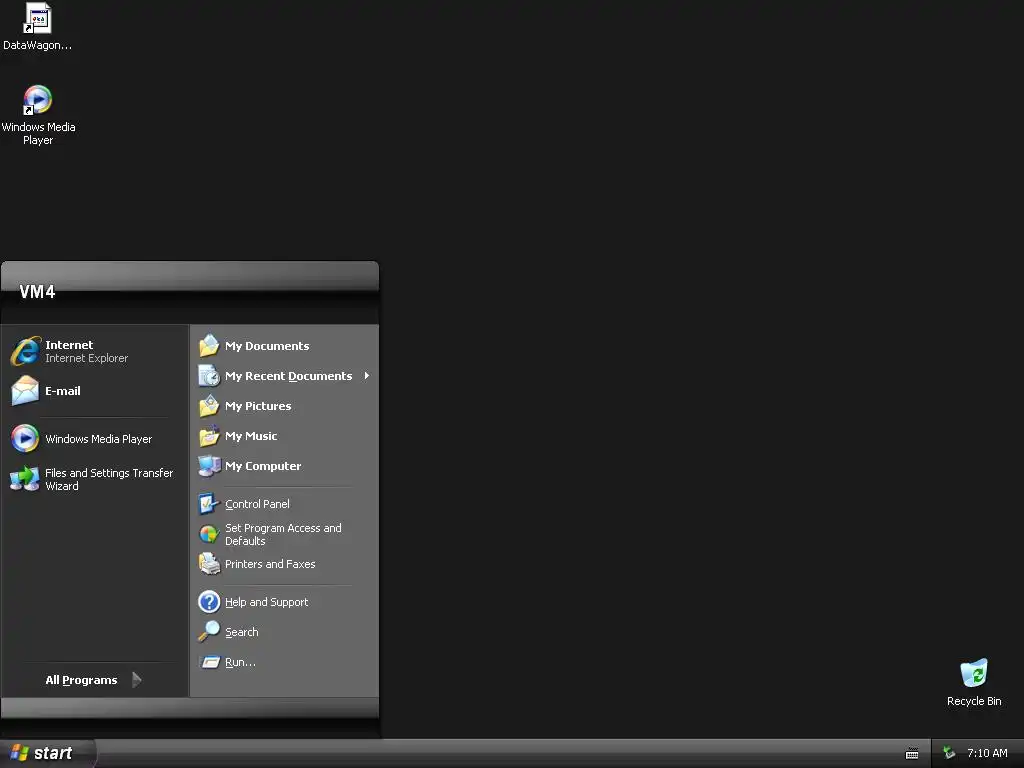Click the Start button on taskbar
This screenshot has width=1024, height=768.
click(47, 754)
